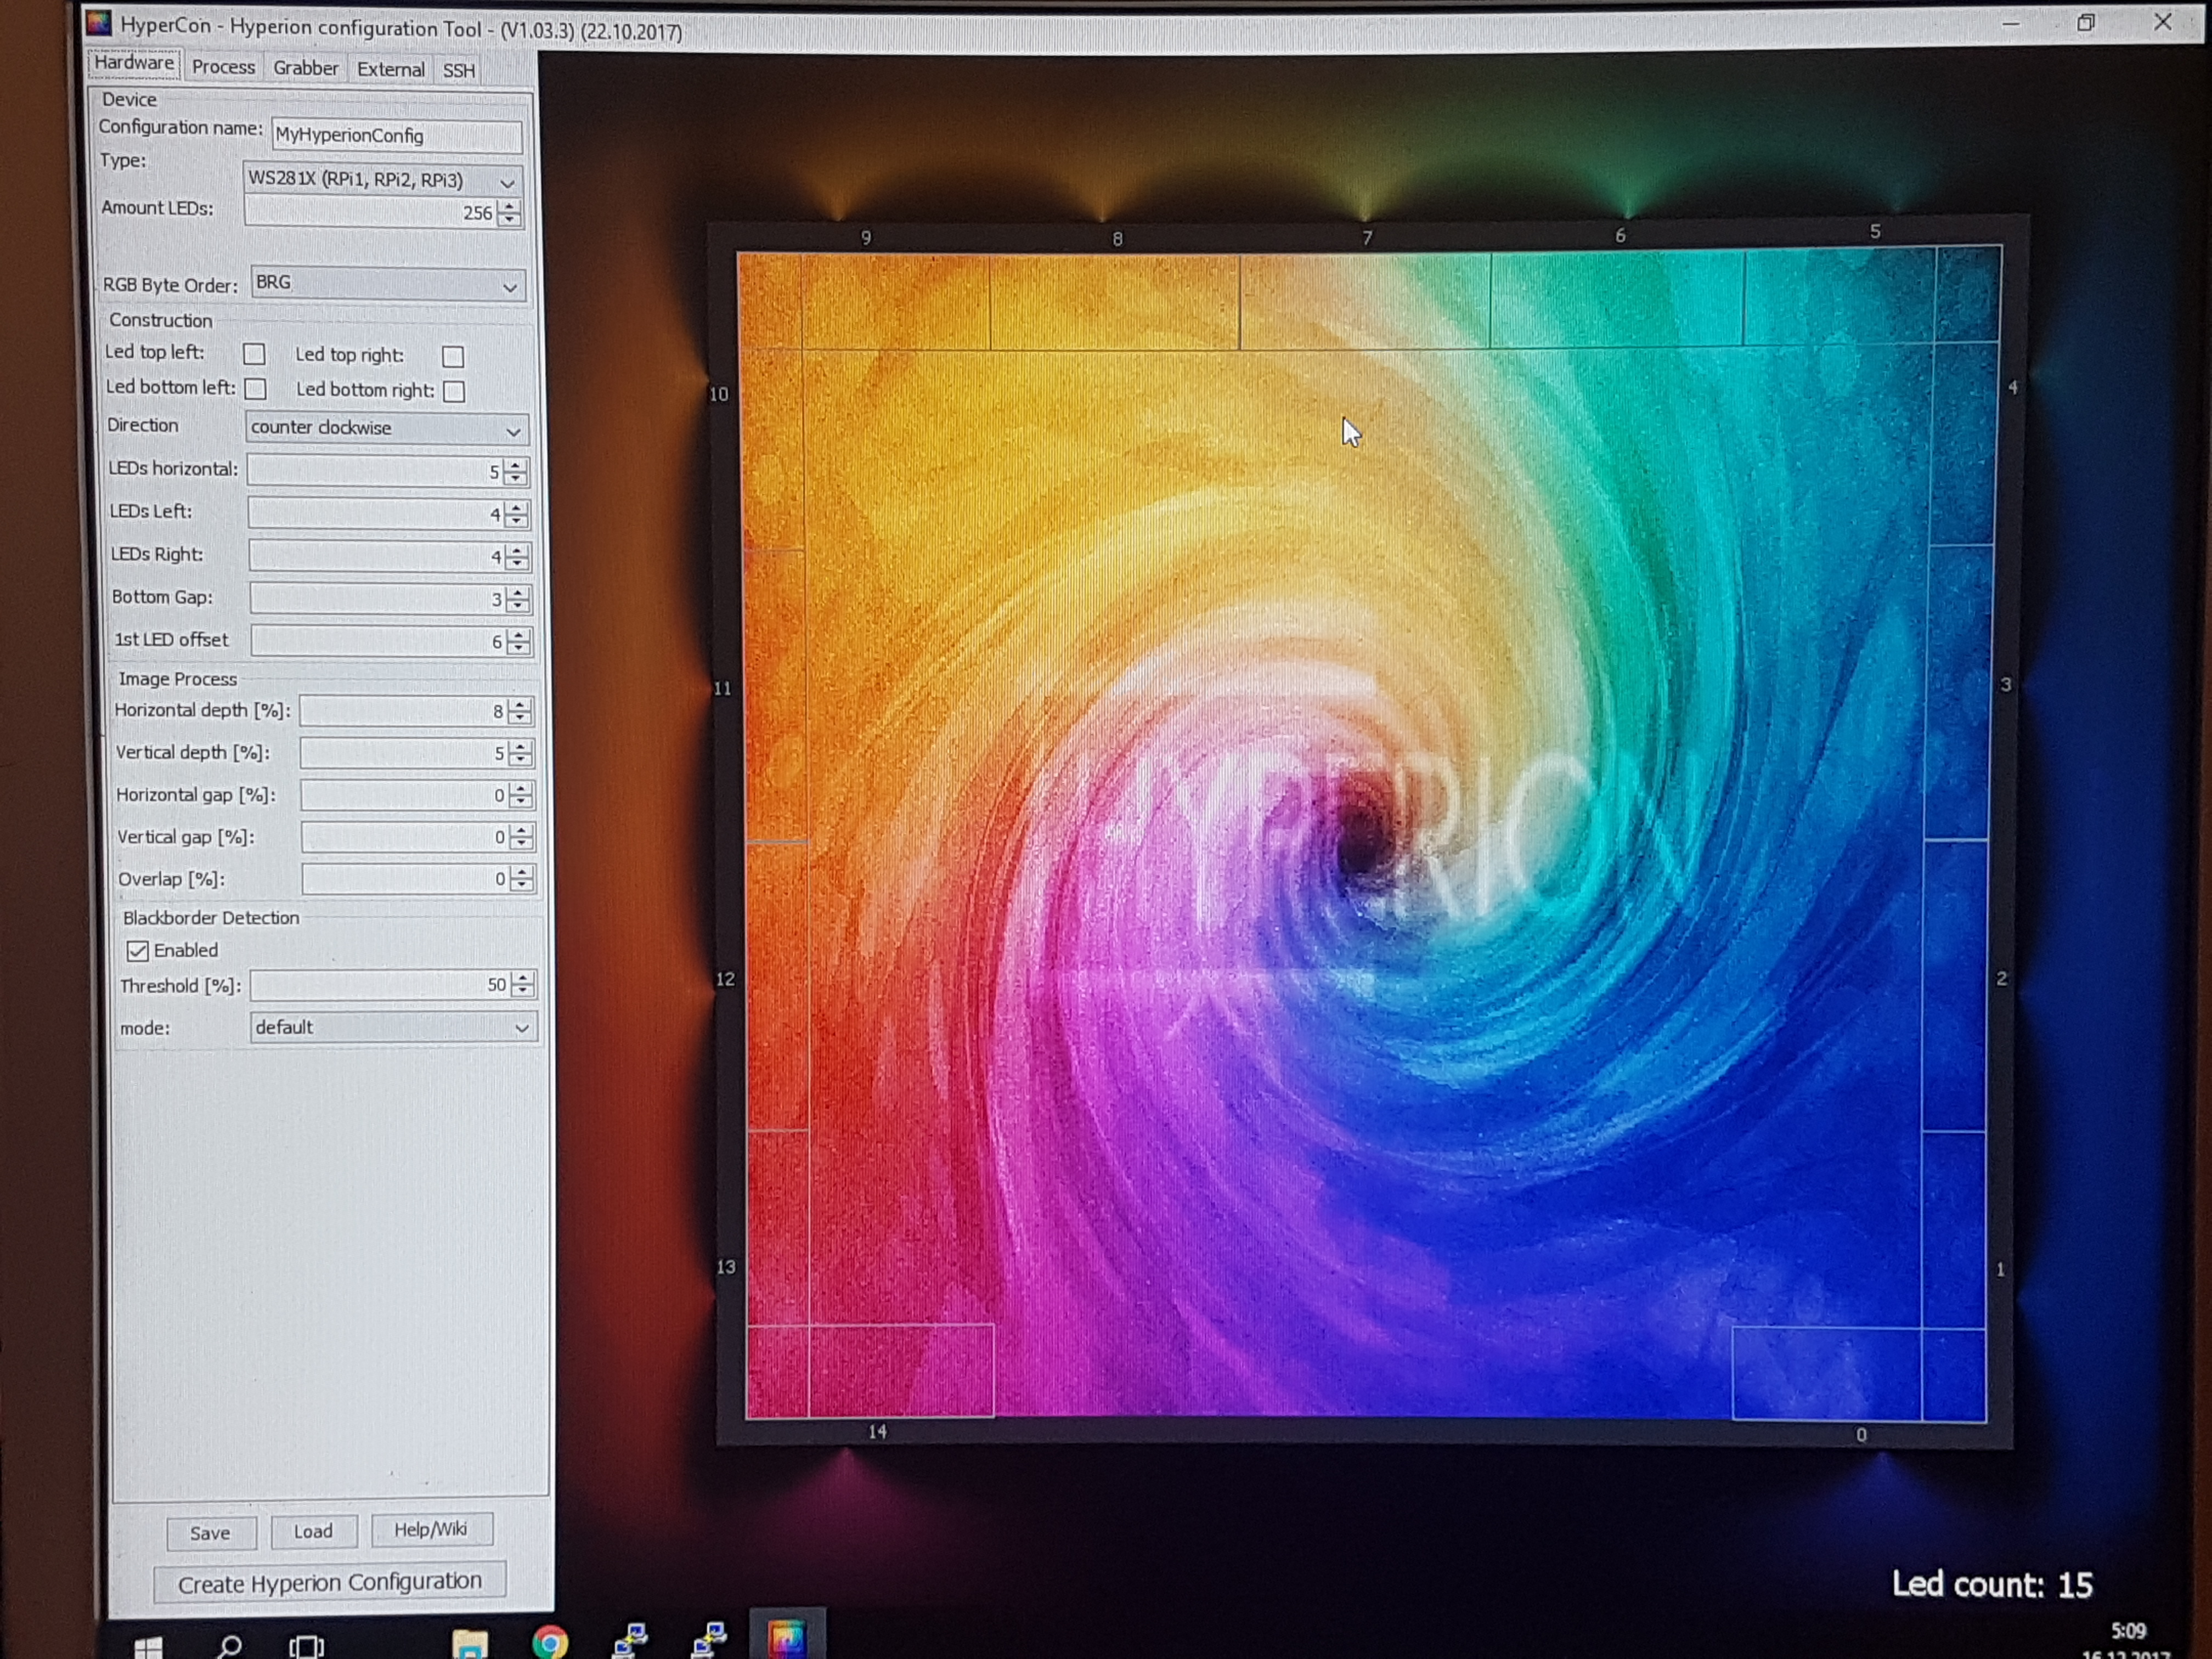The image size is (2212, 1659).
Task: Click the Configuration name input field
Action: pos(396,135)
